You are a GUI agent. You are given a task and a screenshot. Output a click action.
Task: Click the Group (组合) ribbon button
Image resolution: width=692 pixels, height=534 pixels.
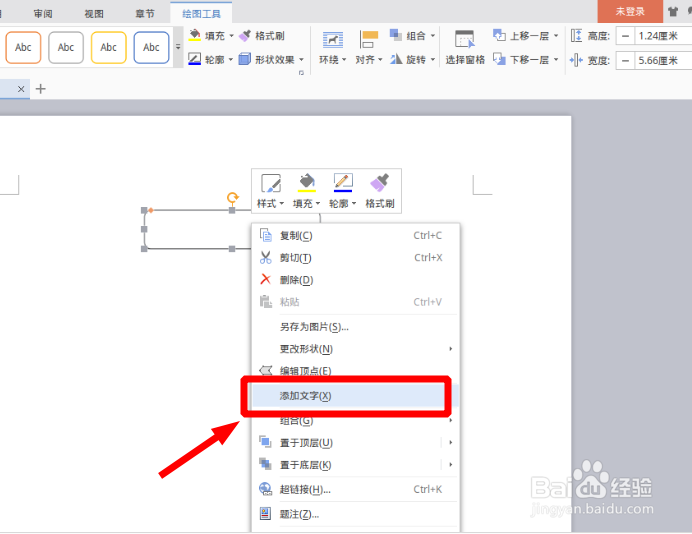coord(413,35)
